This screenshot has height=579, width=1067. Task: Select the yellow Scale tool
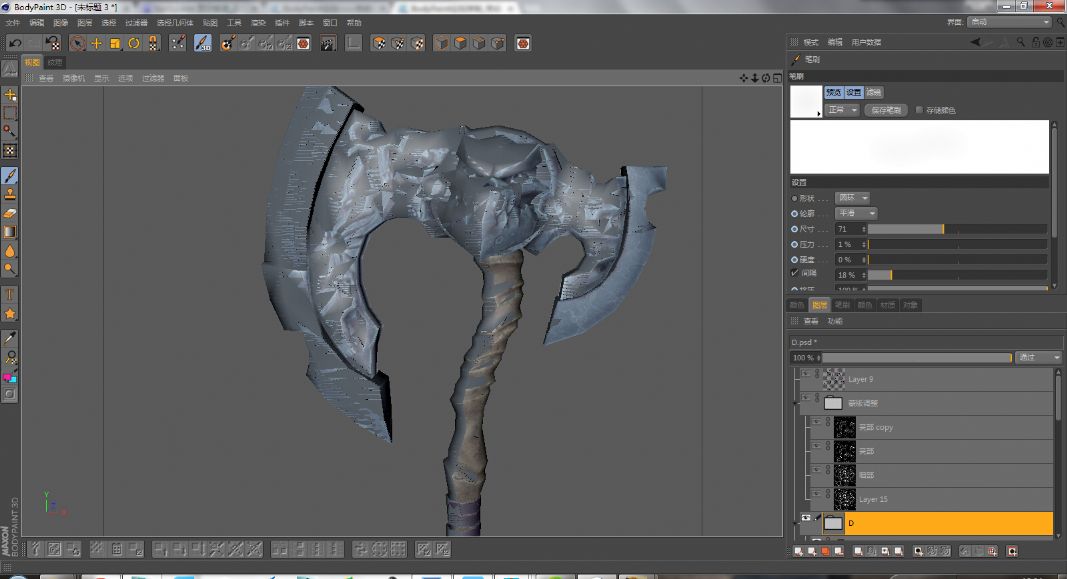115,44
